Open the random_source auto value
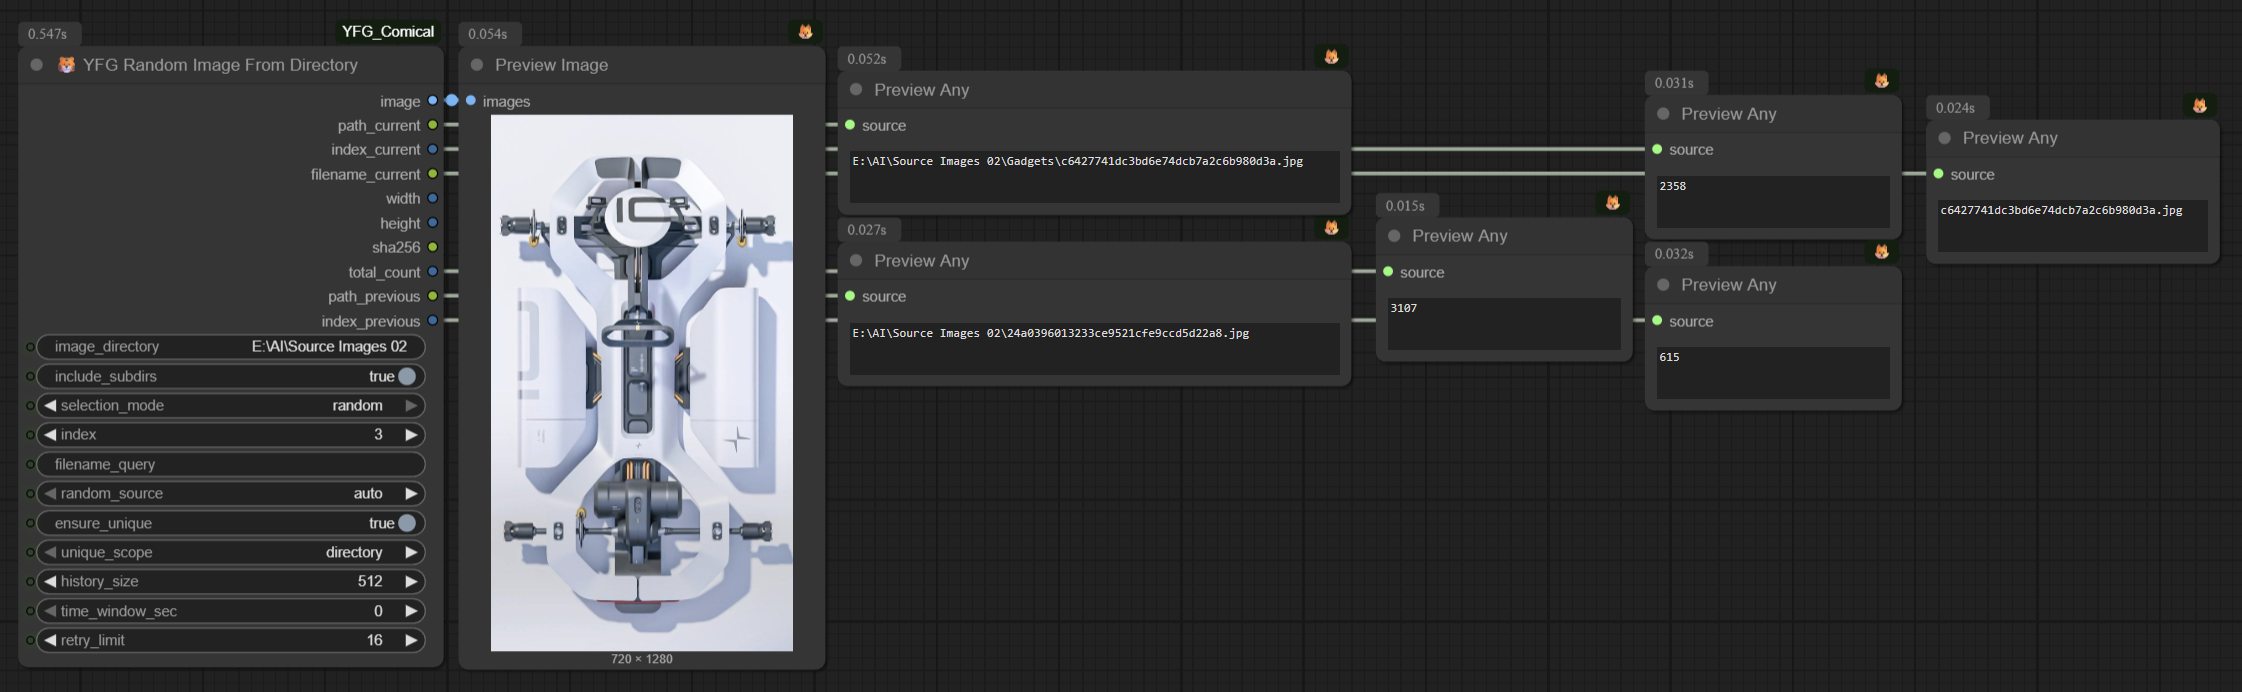The height and width of the screenshot is (692, 2242). point(368,494)
